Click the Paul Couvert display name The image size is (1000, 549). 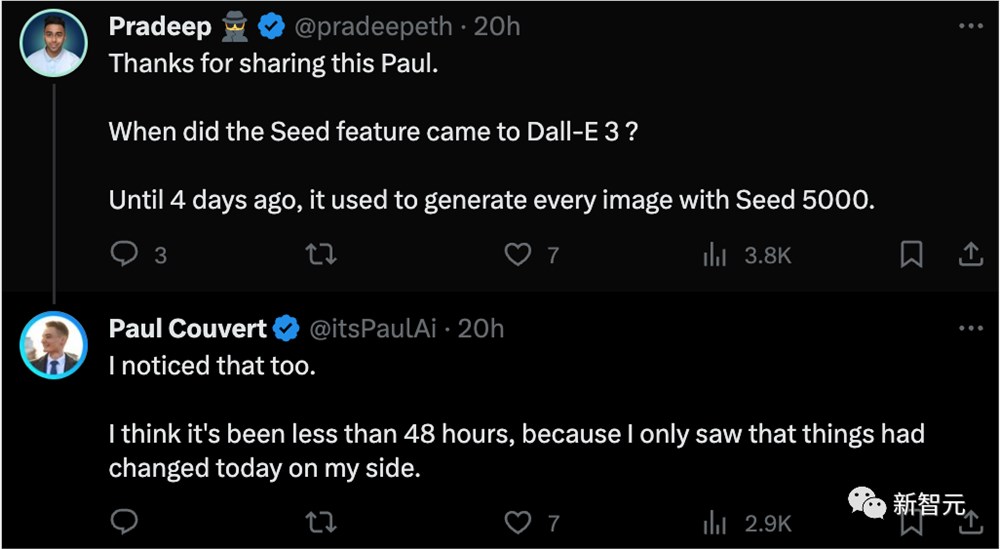tap(187, 328)
